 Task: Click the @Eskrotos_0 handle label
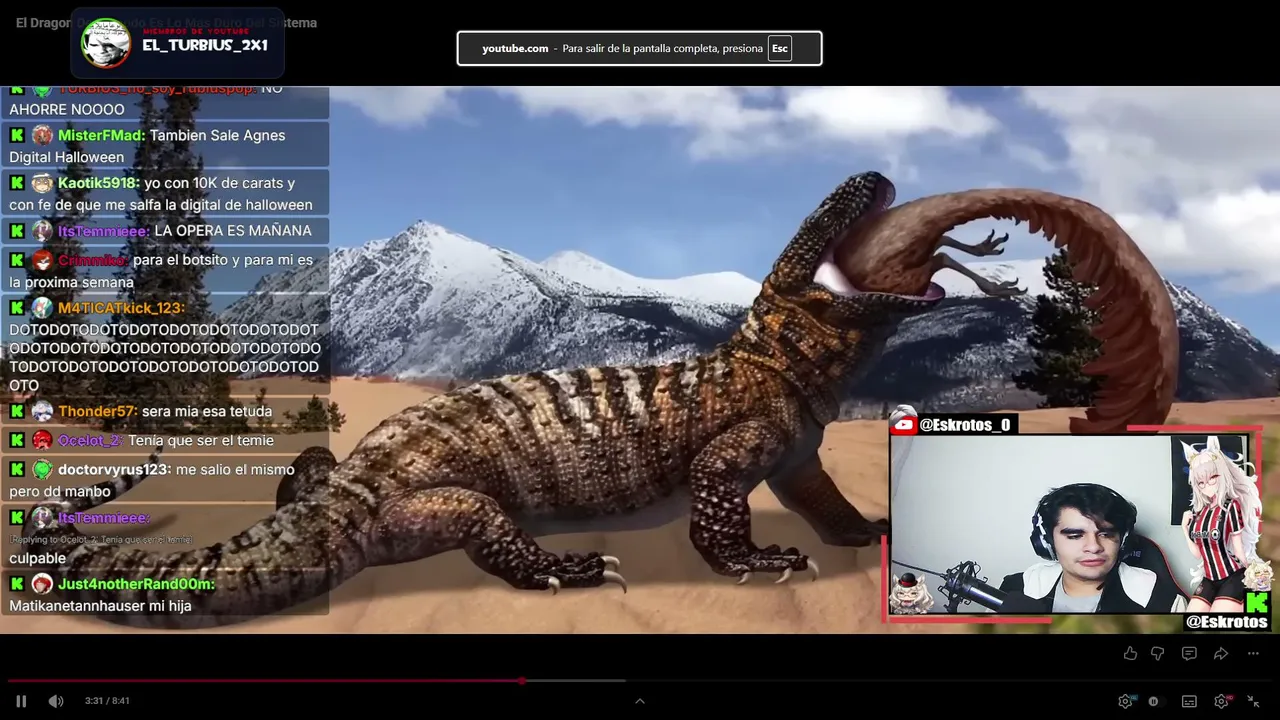click(x=965, y=425)
